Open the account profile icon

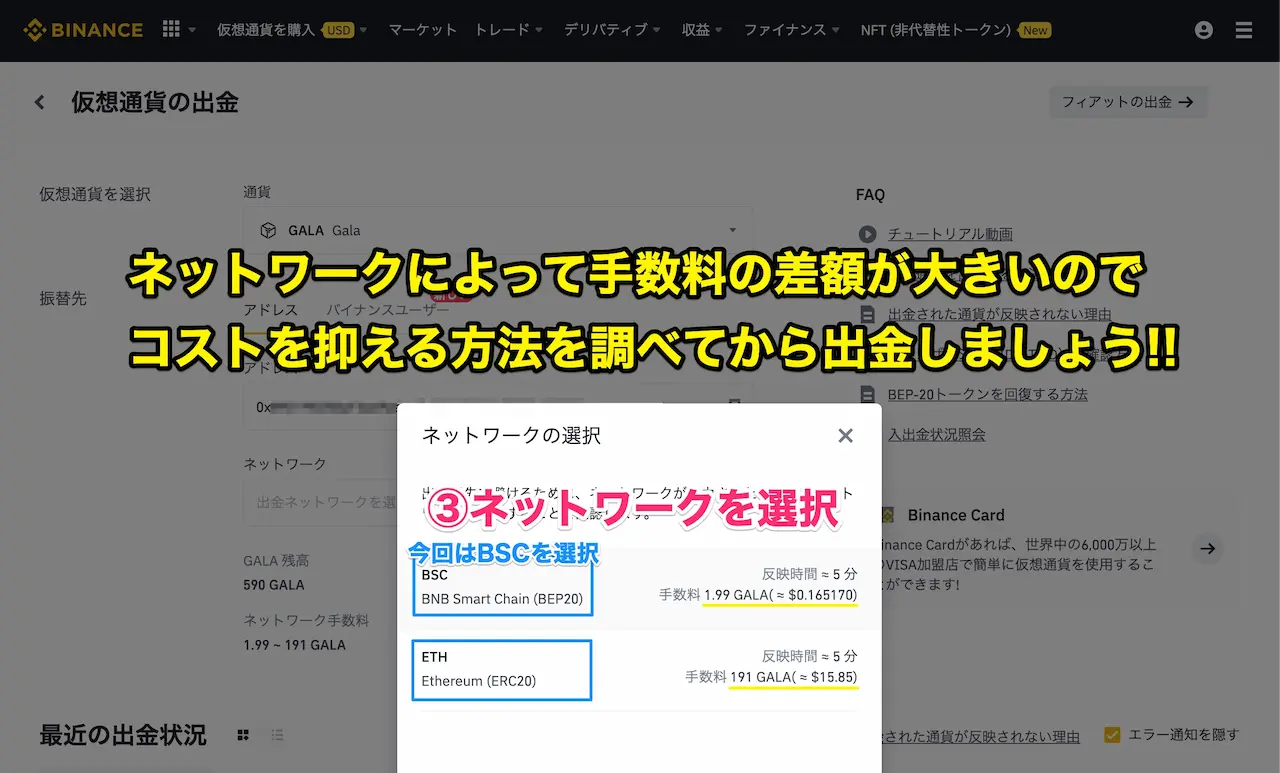[1204, 30]
